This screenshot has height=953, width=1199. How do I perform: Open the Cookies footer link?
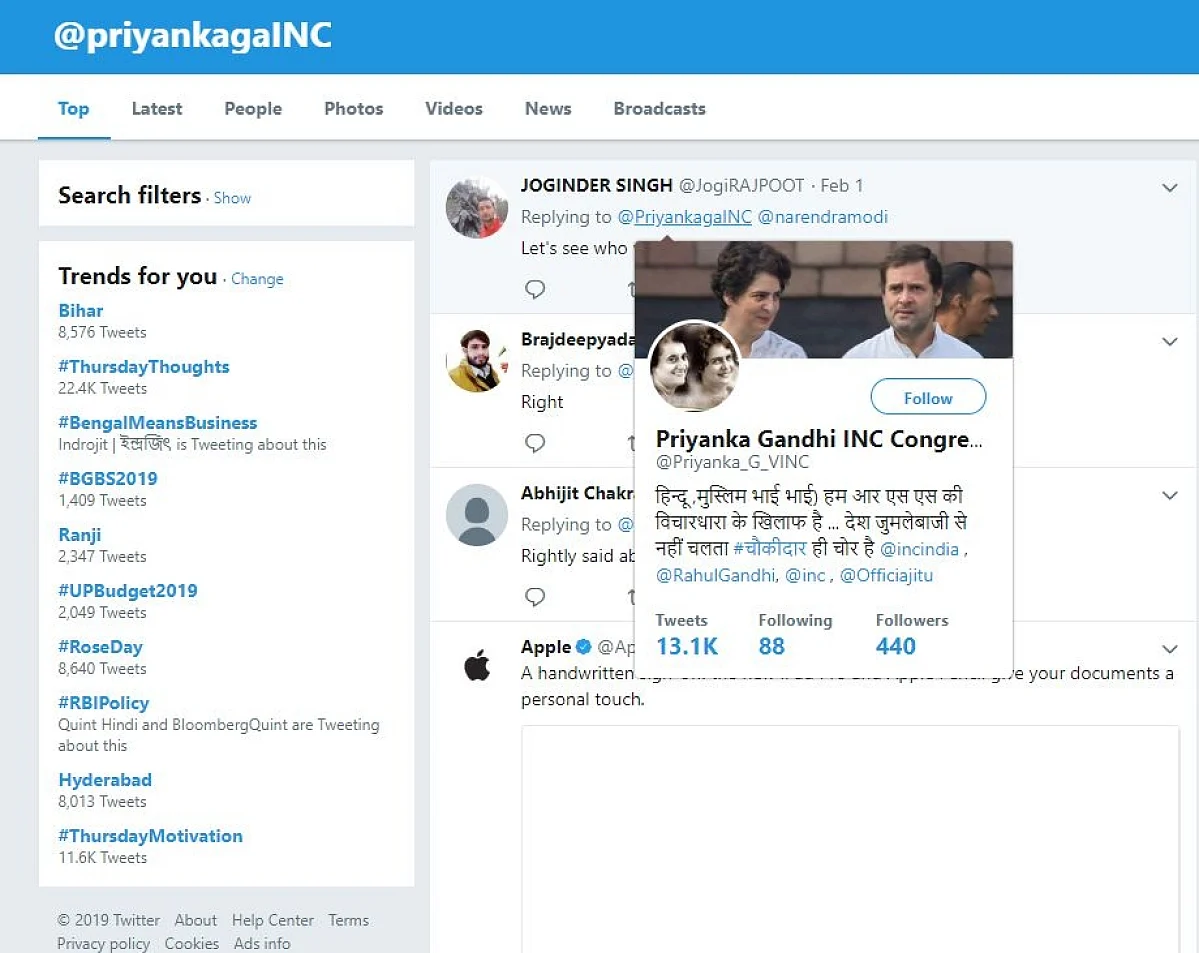point(192,944)
